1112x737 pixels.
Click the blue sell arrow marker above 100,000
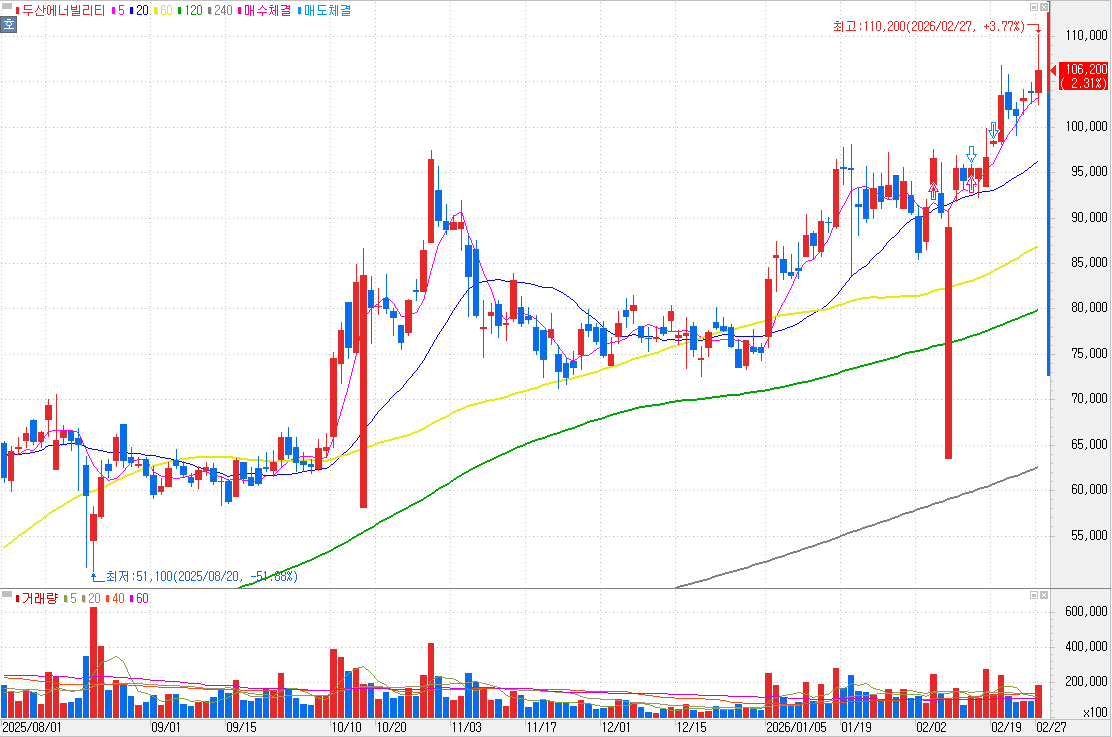pos(993,132)
